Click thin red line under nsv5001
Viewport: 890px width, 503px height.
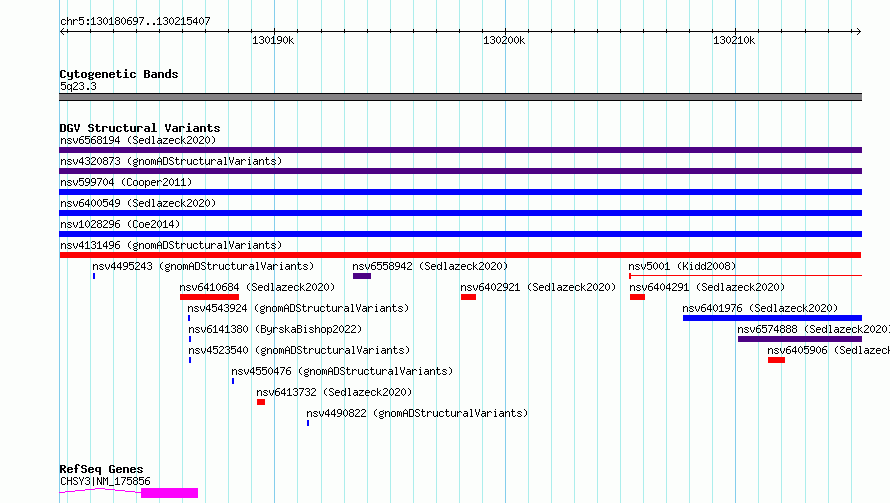click(745, 276)
